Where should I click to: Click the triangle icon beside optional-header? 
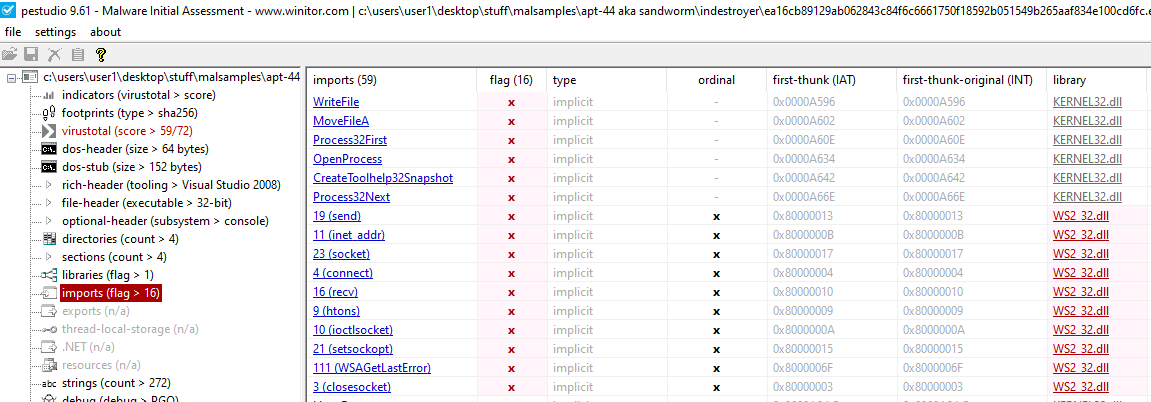(x=49, y=221)
